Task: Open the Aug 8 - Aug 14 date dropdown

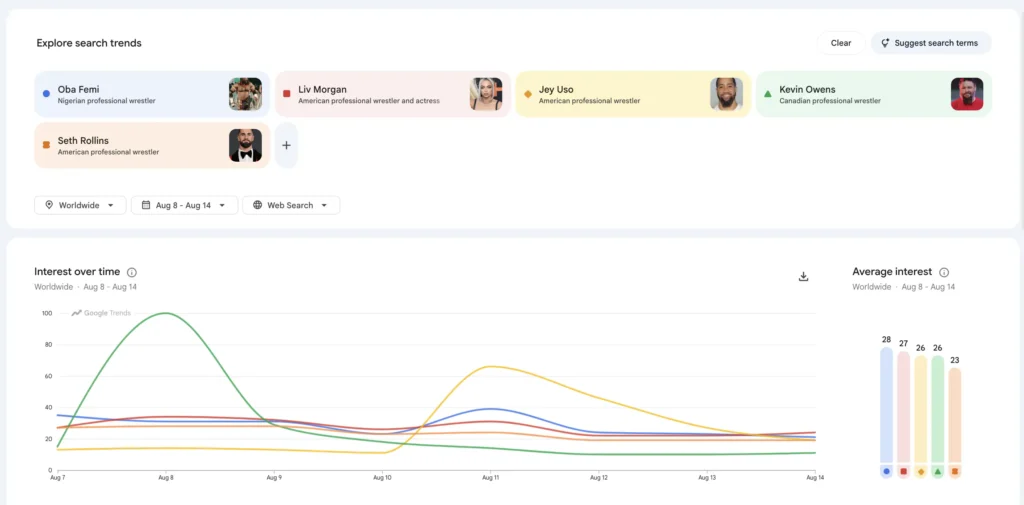Action: 184,205
